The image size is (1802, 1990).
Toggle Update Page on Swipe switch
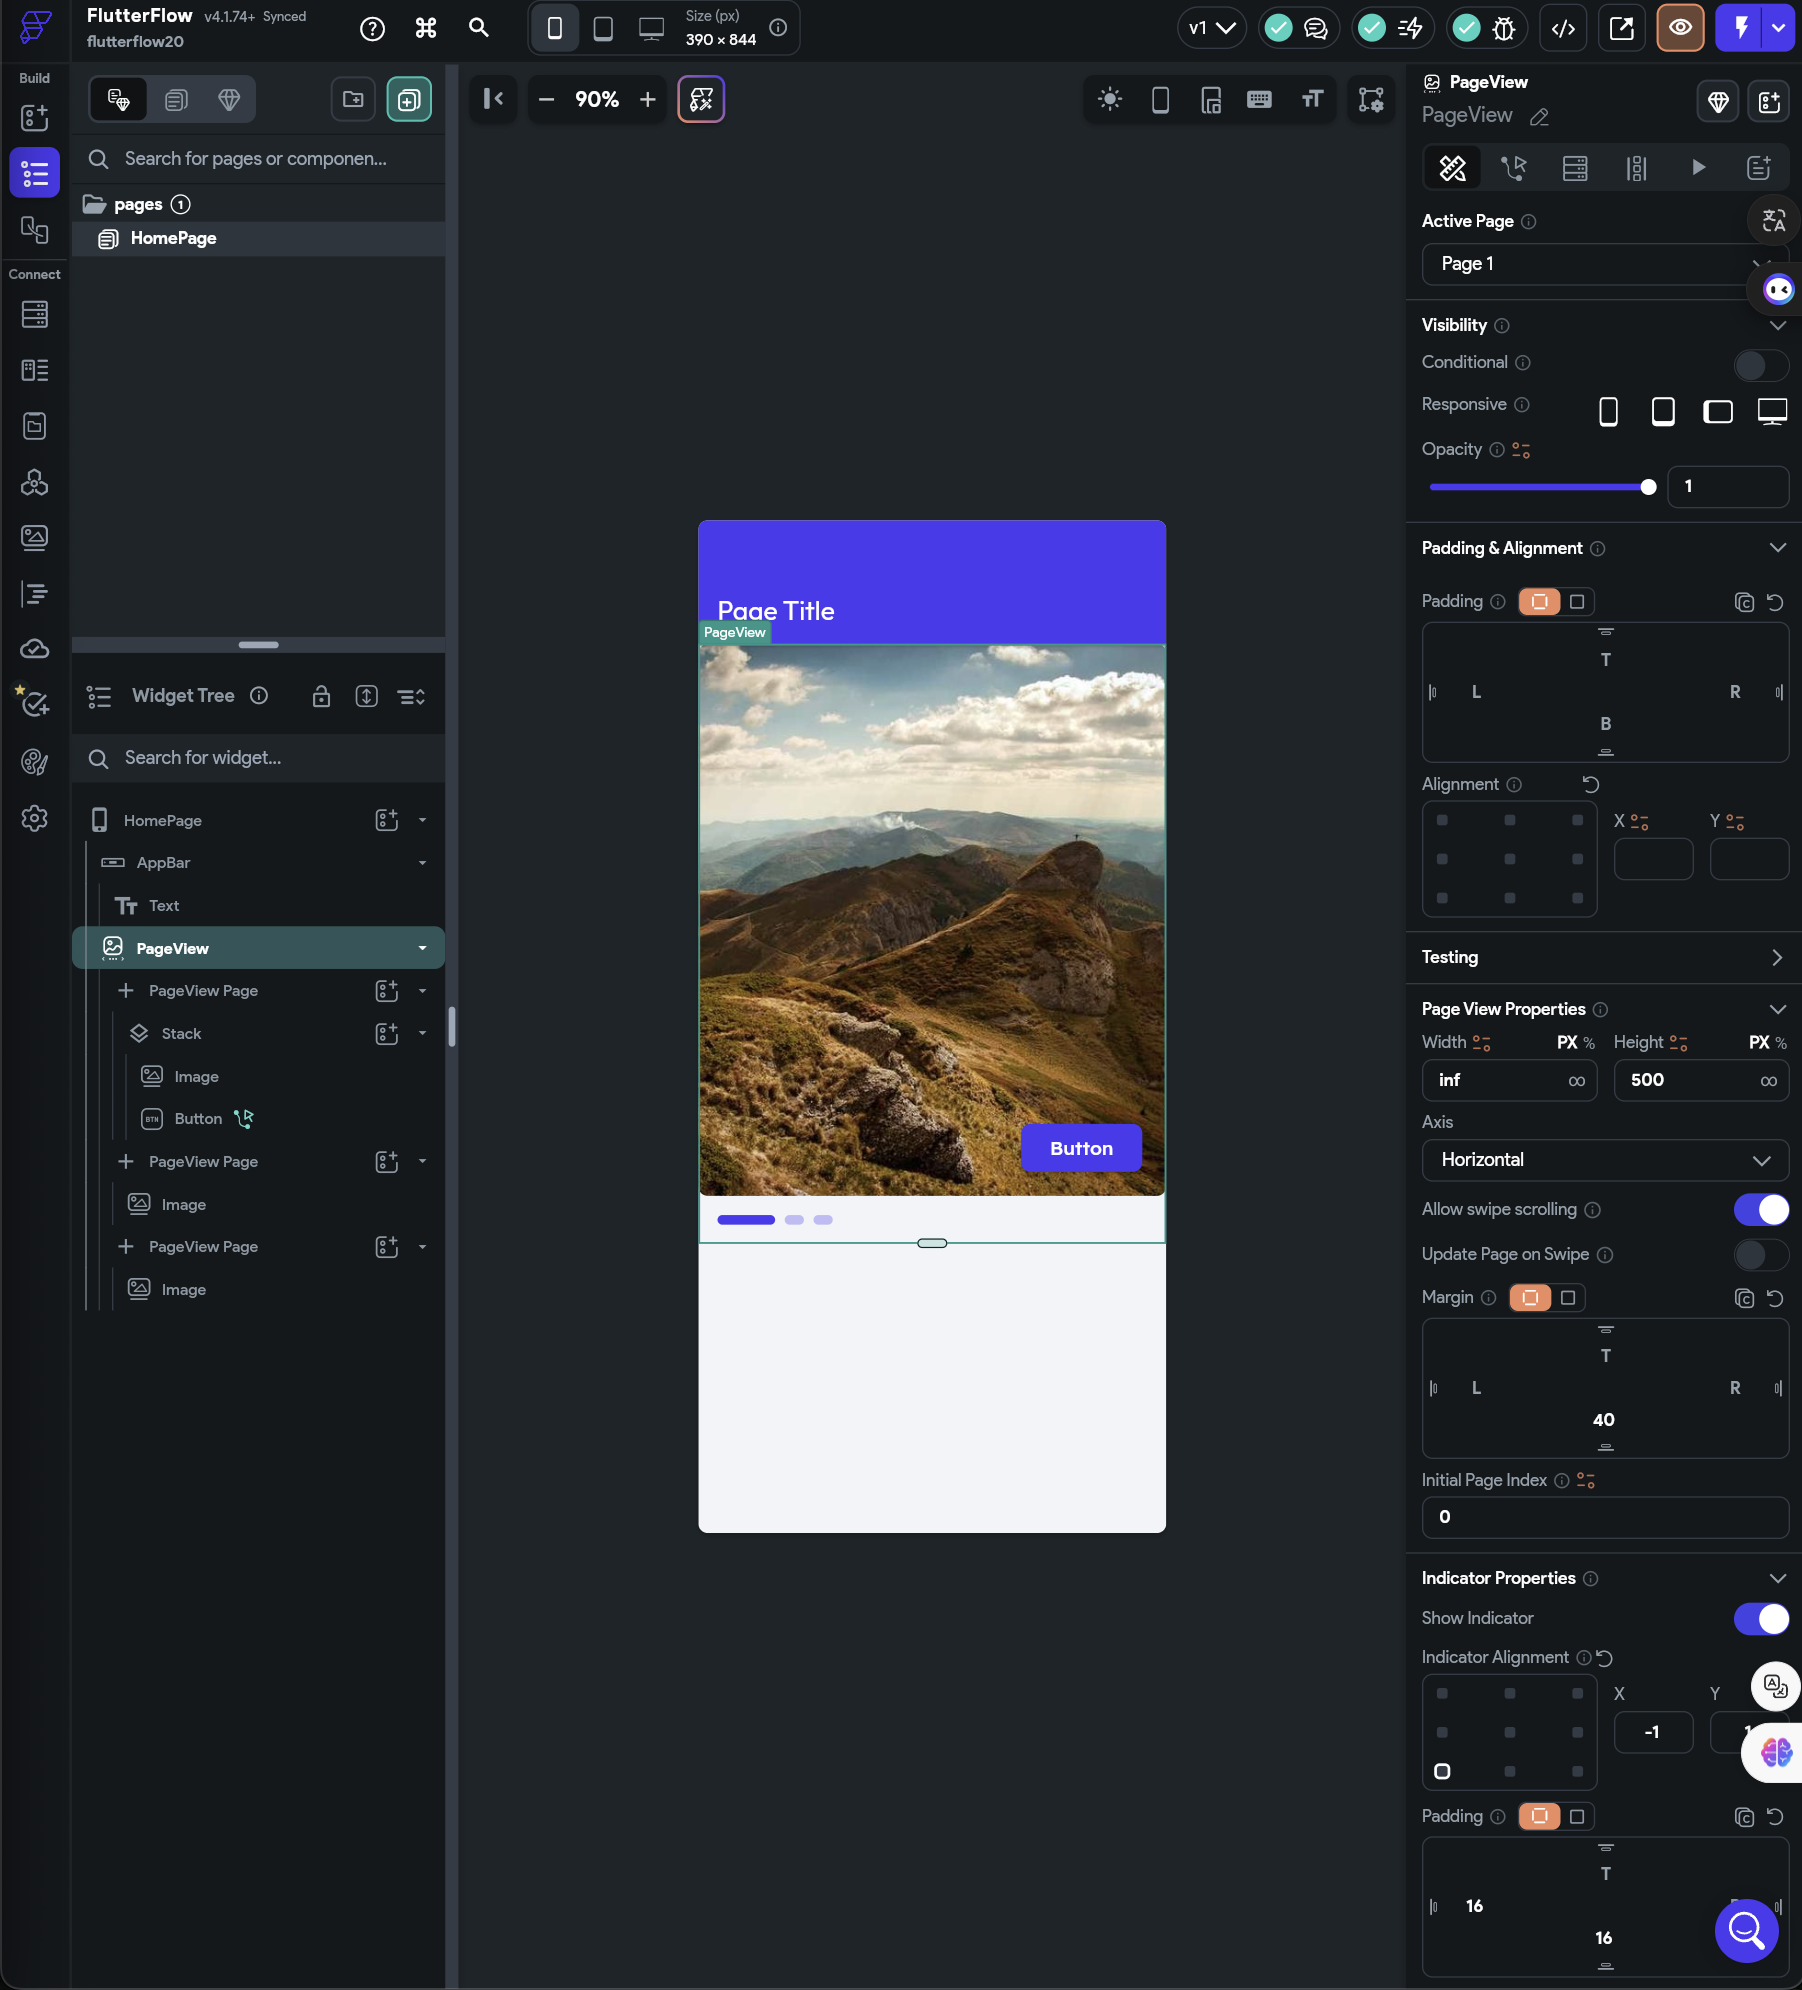(1760, 1255)
